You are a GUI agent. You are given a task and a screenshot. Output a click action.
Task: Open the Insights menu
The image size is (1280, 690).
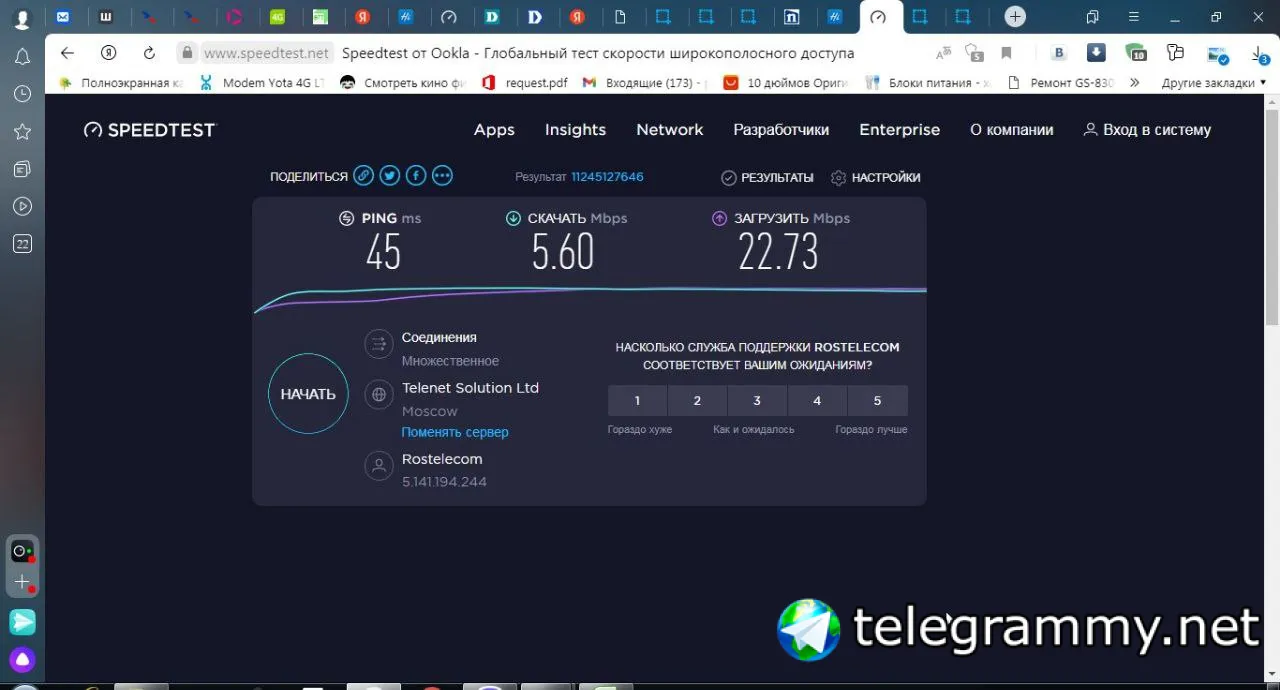[x=575, y=130]
